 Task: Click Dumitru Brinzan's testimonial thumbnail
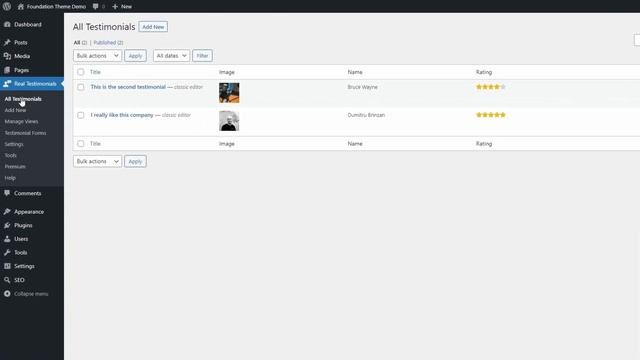coord(229,121)
